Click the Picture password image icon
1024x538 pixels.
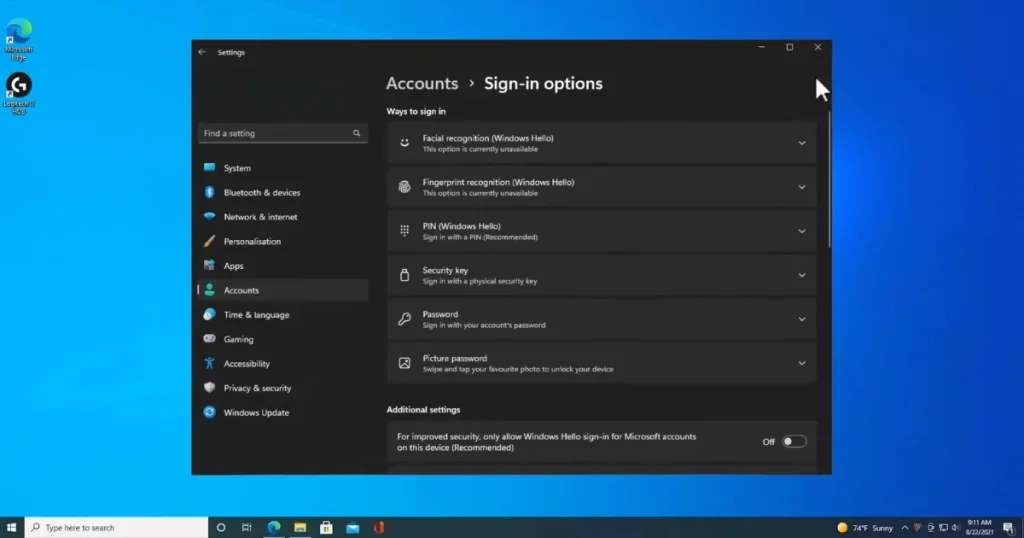pos(405,363)
